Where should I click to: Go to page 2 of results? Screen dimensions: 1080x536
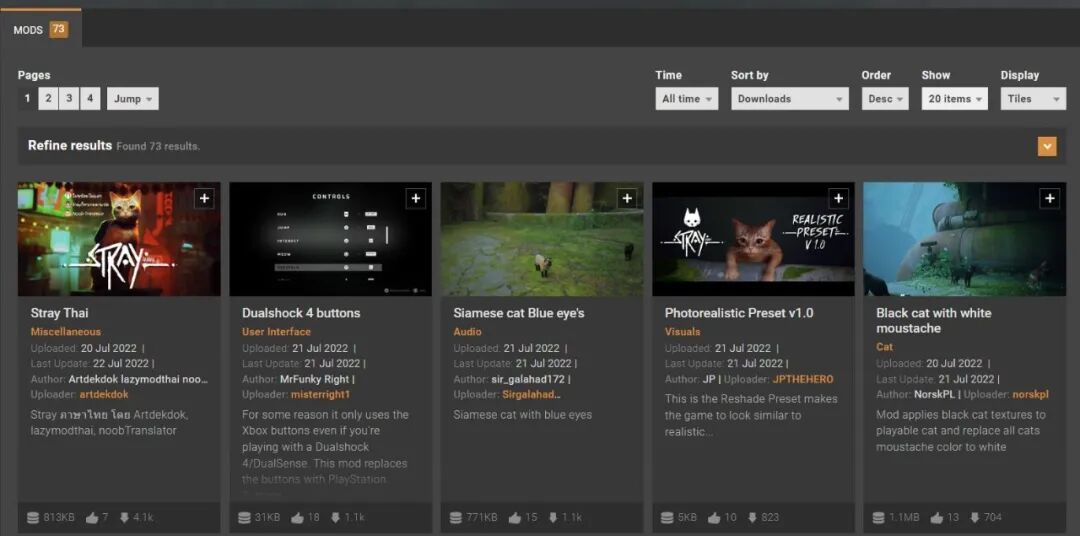pos(48,99)
